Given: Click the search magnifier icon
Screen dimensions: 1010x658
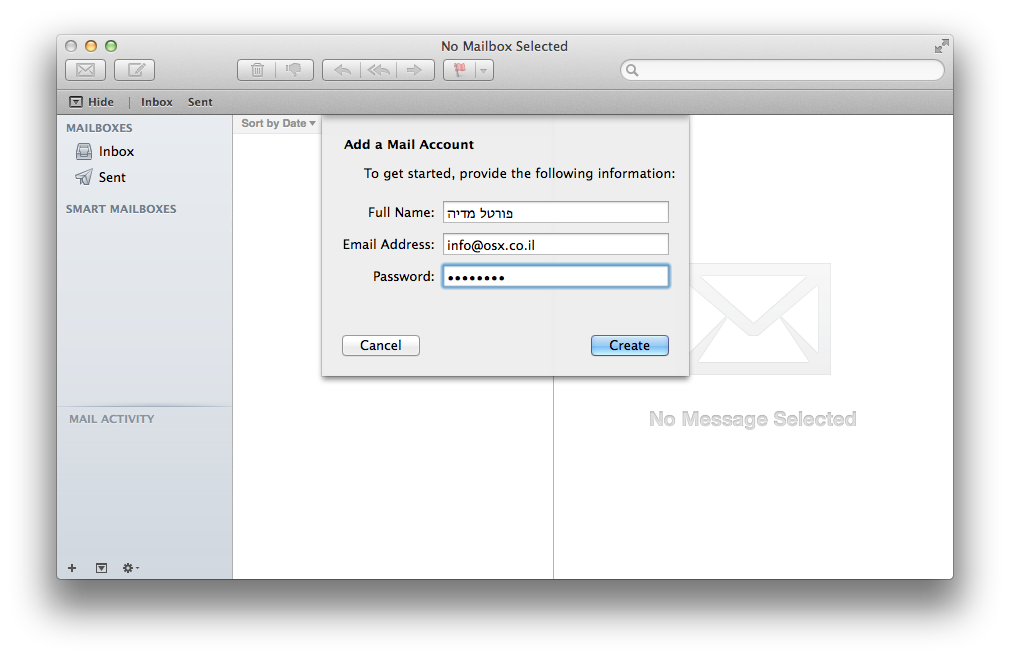Looking at the screenshot, I should [x=632, y=70].
